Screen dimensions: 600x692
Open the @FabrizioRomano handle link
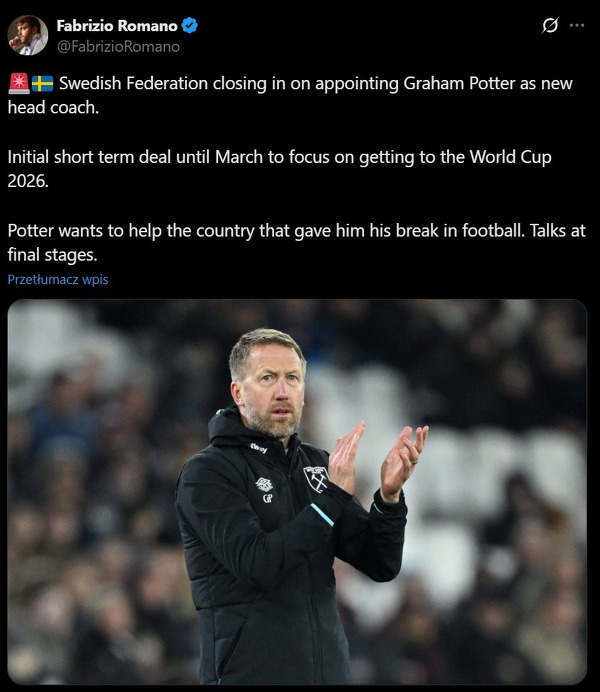(x=118, y=47)
